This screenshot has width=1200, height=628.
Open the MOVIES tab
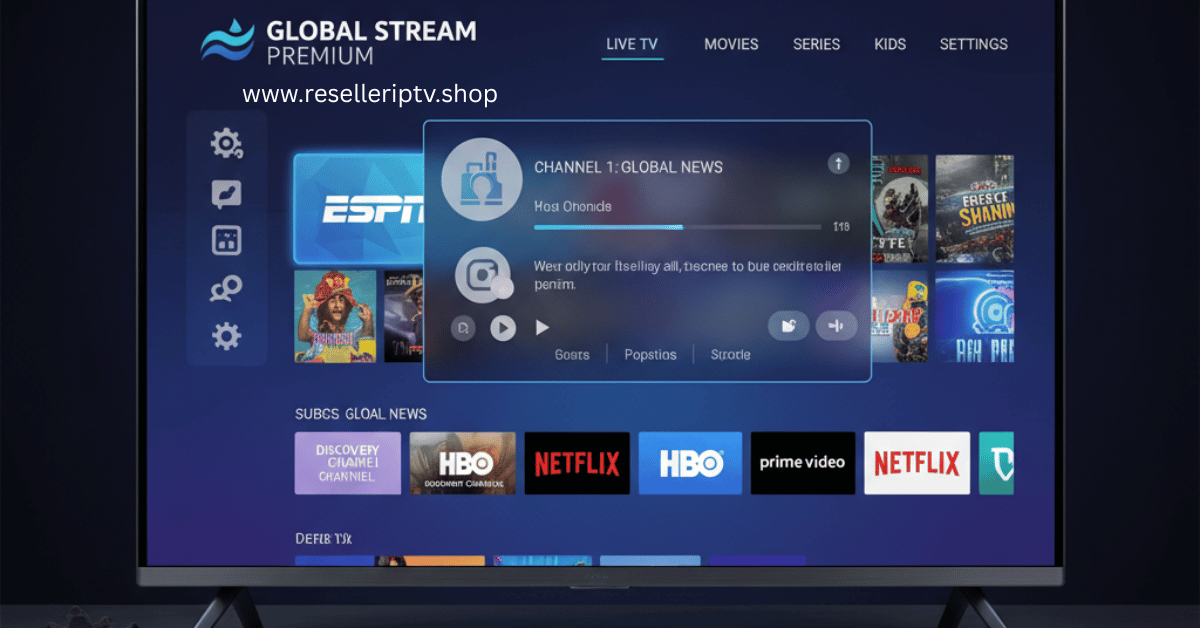pos(731,45)
